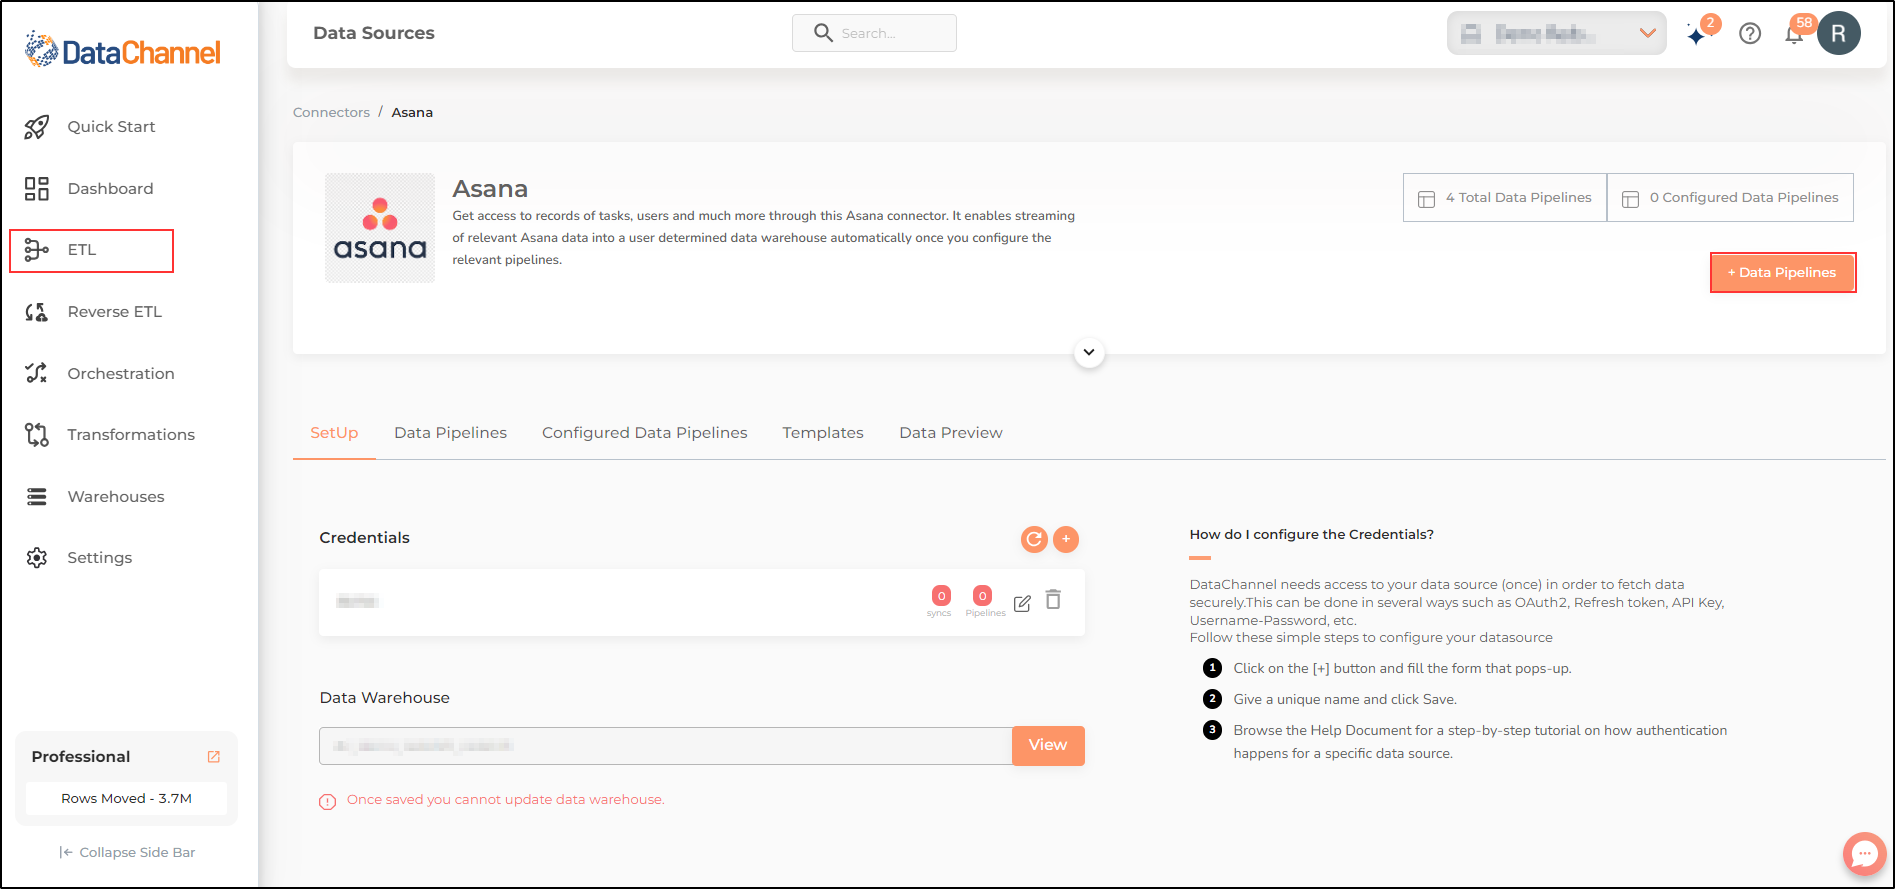
Task: Click 'Once saved you cannot update data warehouse.'
Action: coord(506,800)
